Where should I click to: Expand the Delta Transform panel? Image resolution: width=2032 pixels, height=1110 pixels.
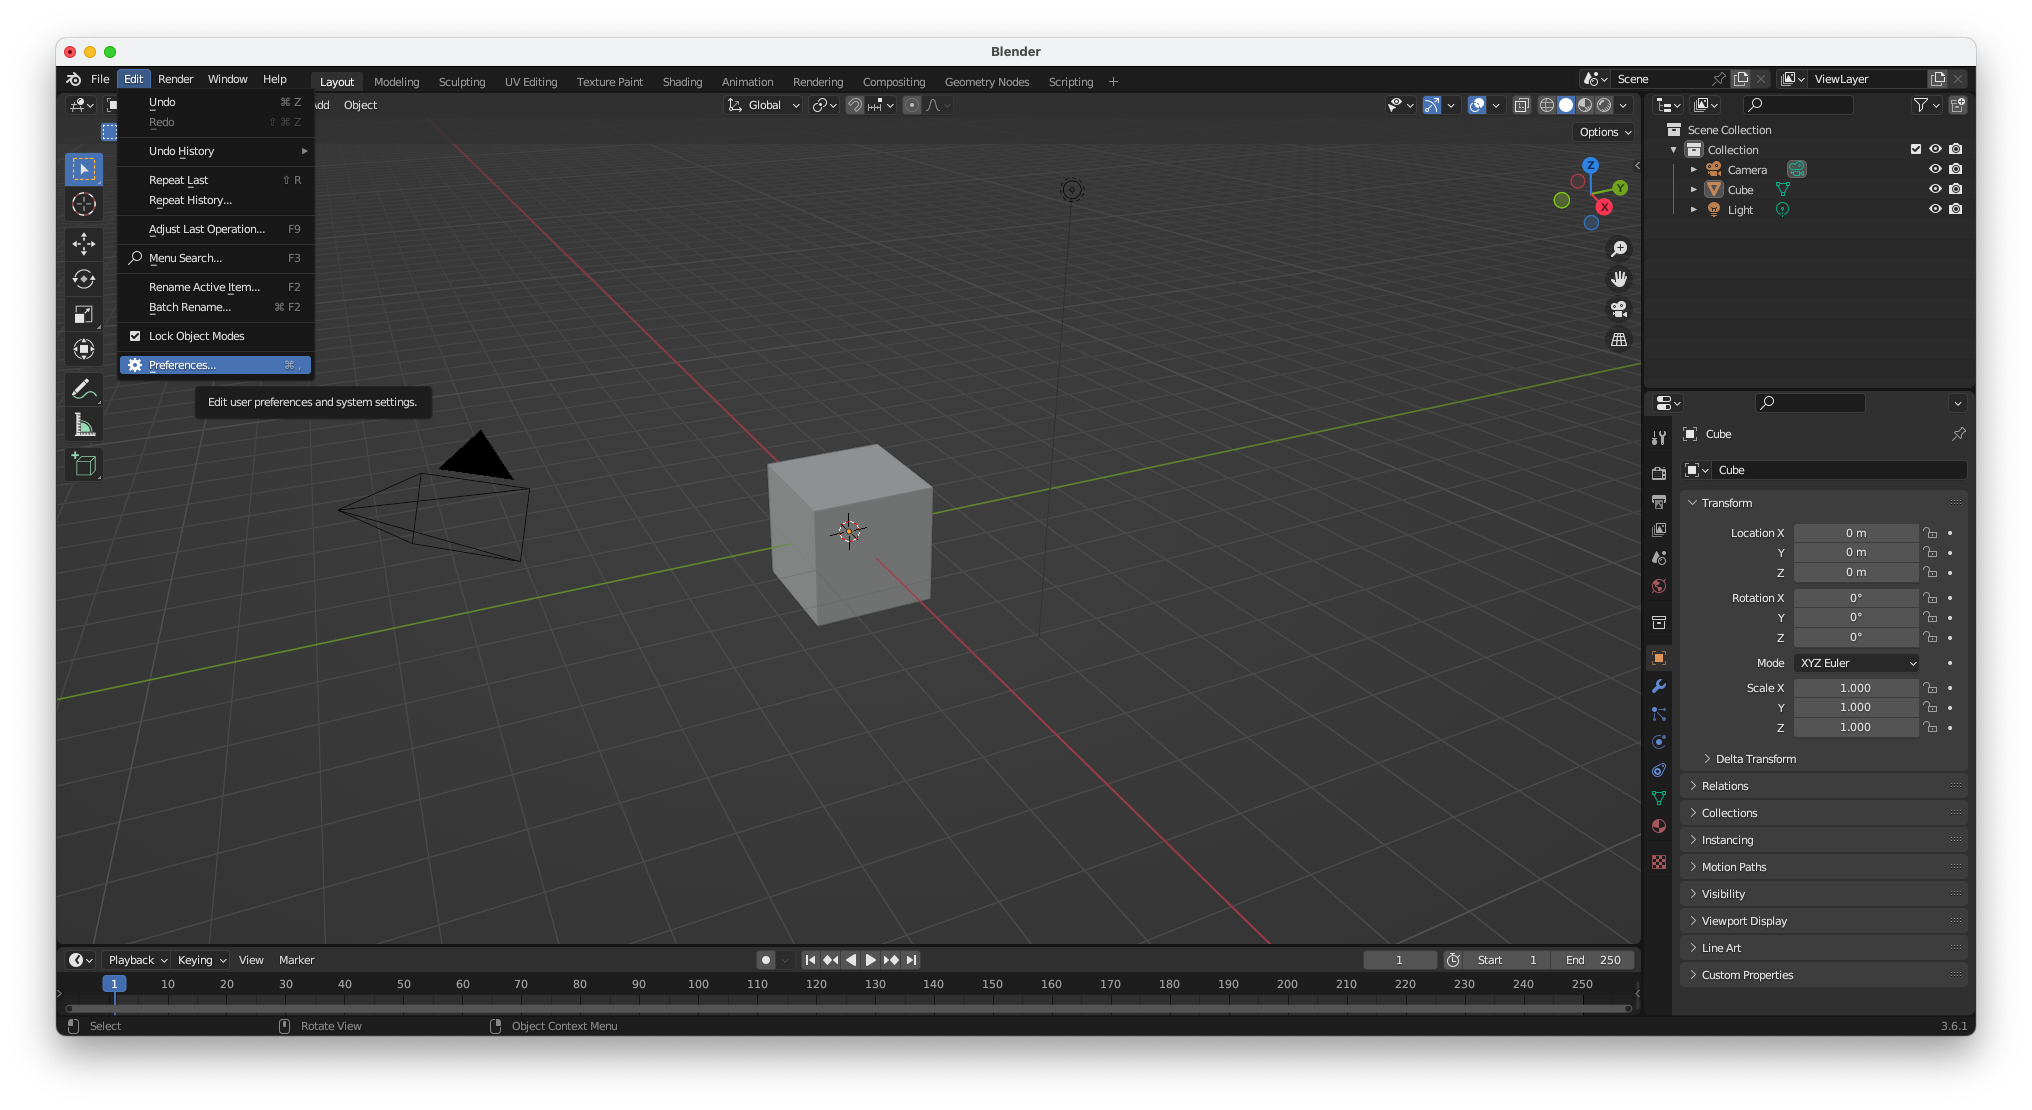1755,759
